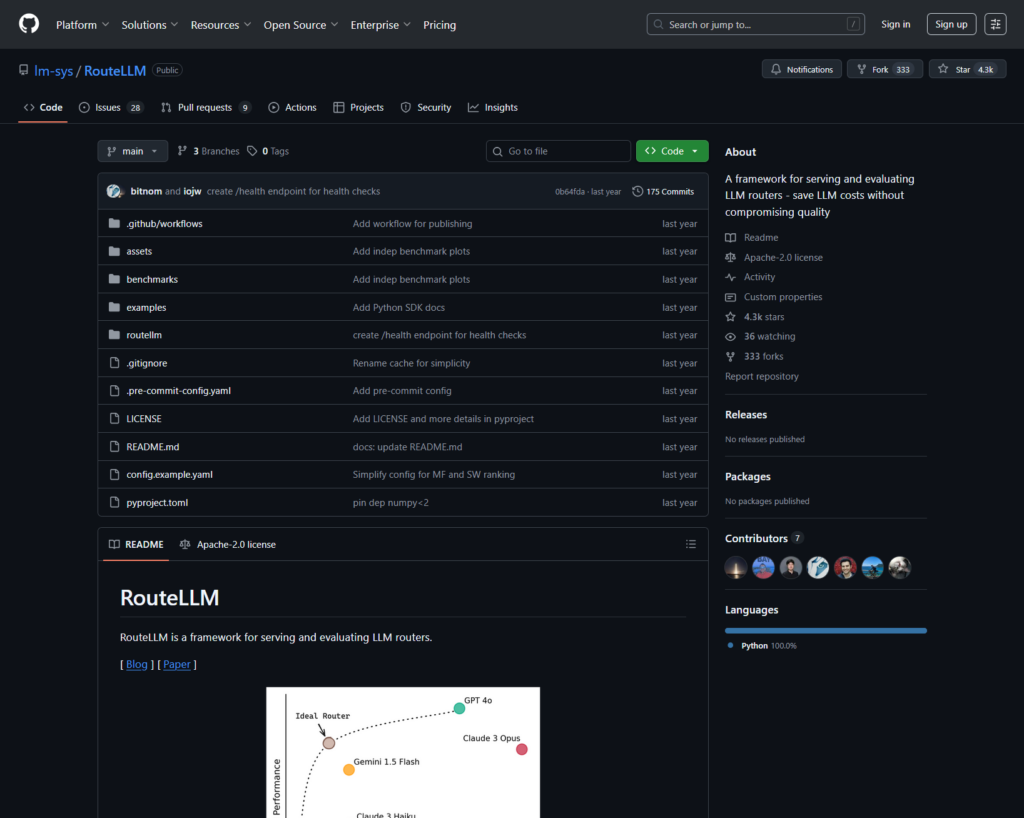Image resolution: width=1024 pixels, height=818 pixels.
Task: Open the main branch dropdown
Action: [132, 151]
